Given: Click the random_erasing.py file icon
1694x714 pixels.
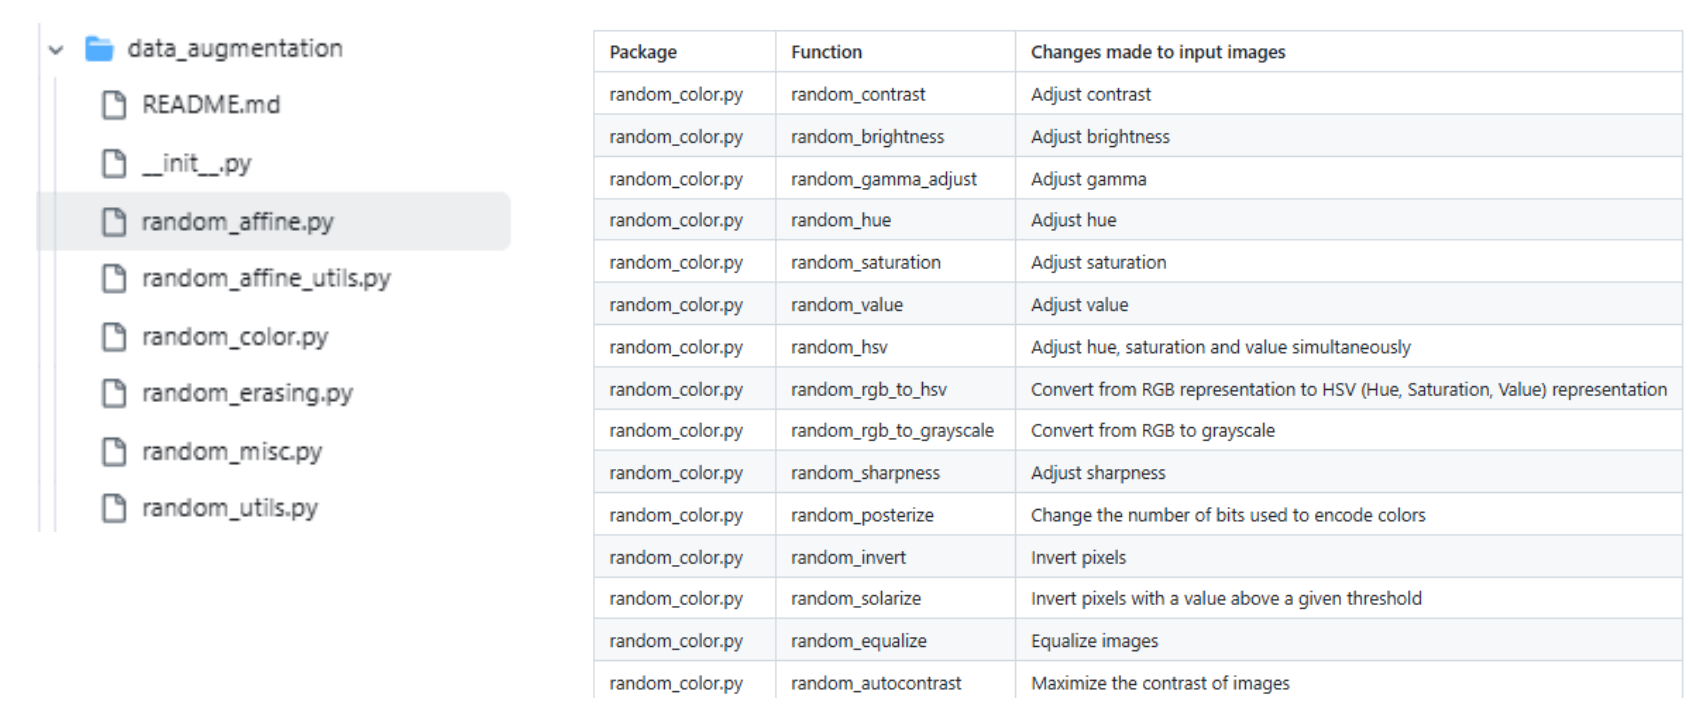Looking at the screenshot, I should tap(114, 394).
